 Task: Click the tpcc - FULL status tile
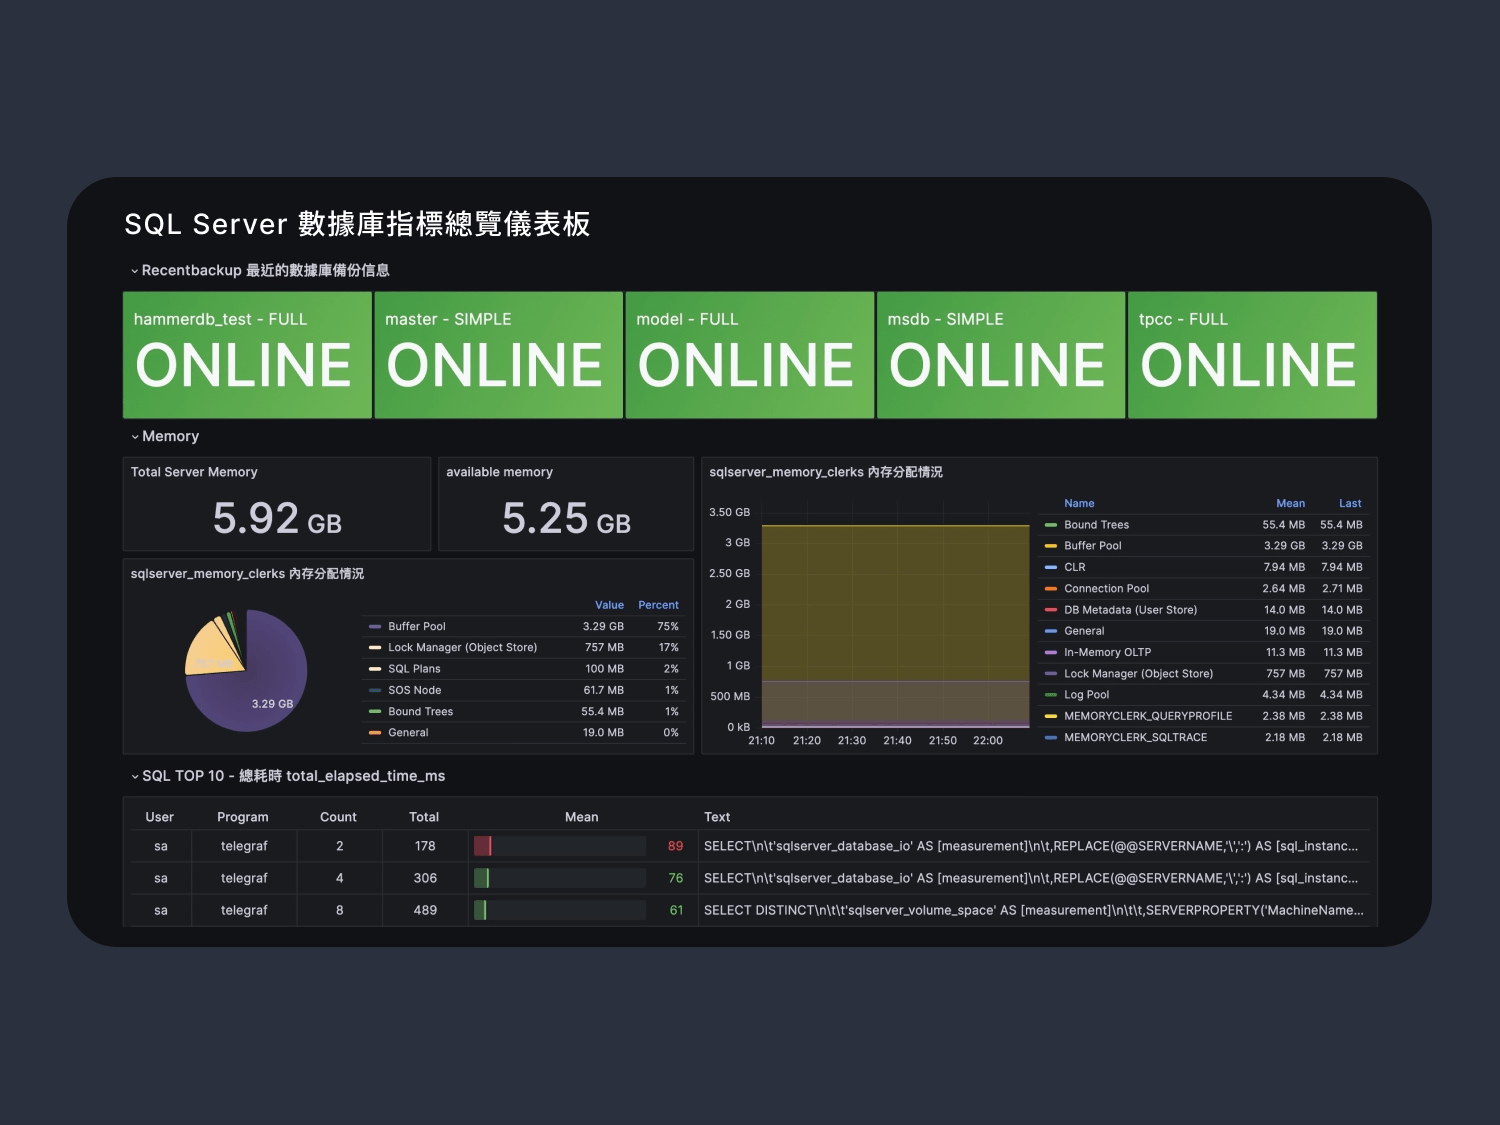[x=1252, y=355]
